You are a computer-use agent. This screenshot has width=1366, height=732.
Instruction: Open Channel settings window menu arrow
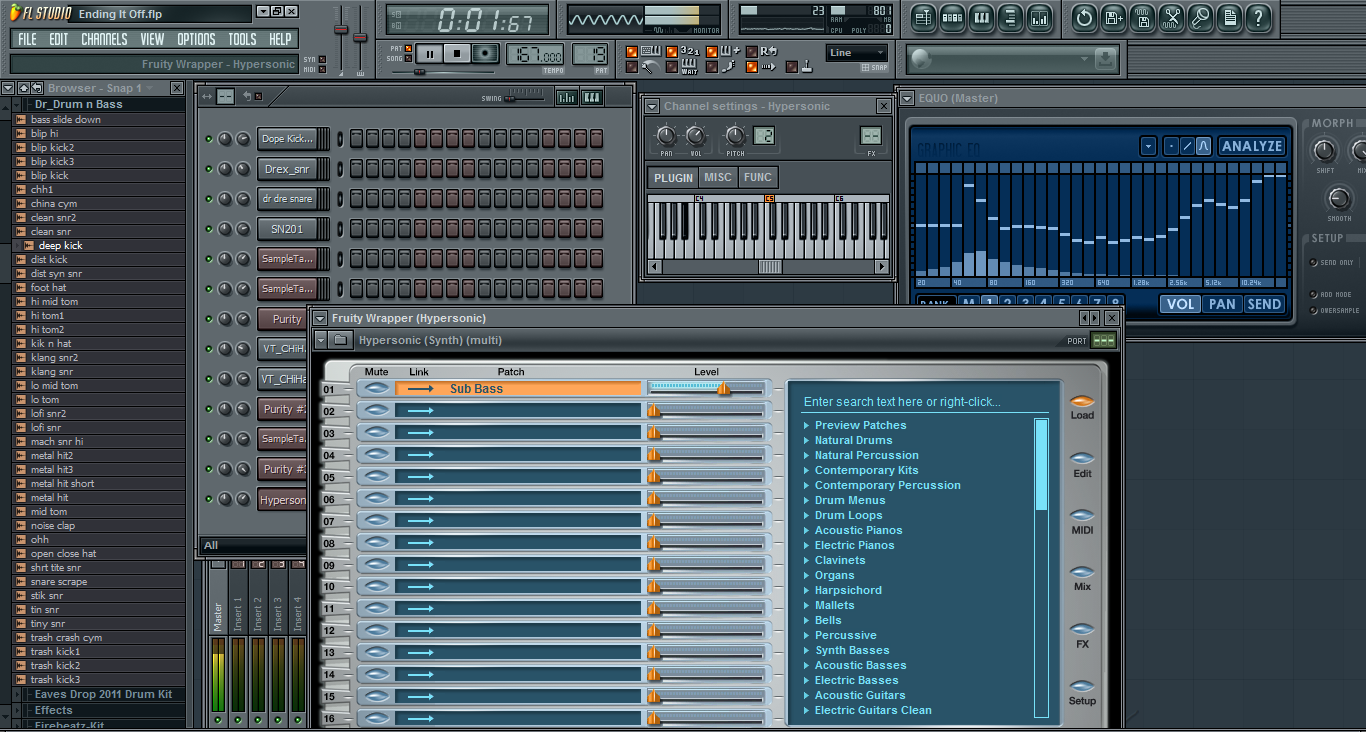coord(652,106)
